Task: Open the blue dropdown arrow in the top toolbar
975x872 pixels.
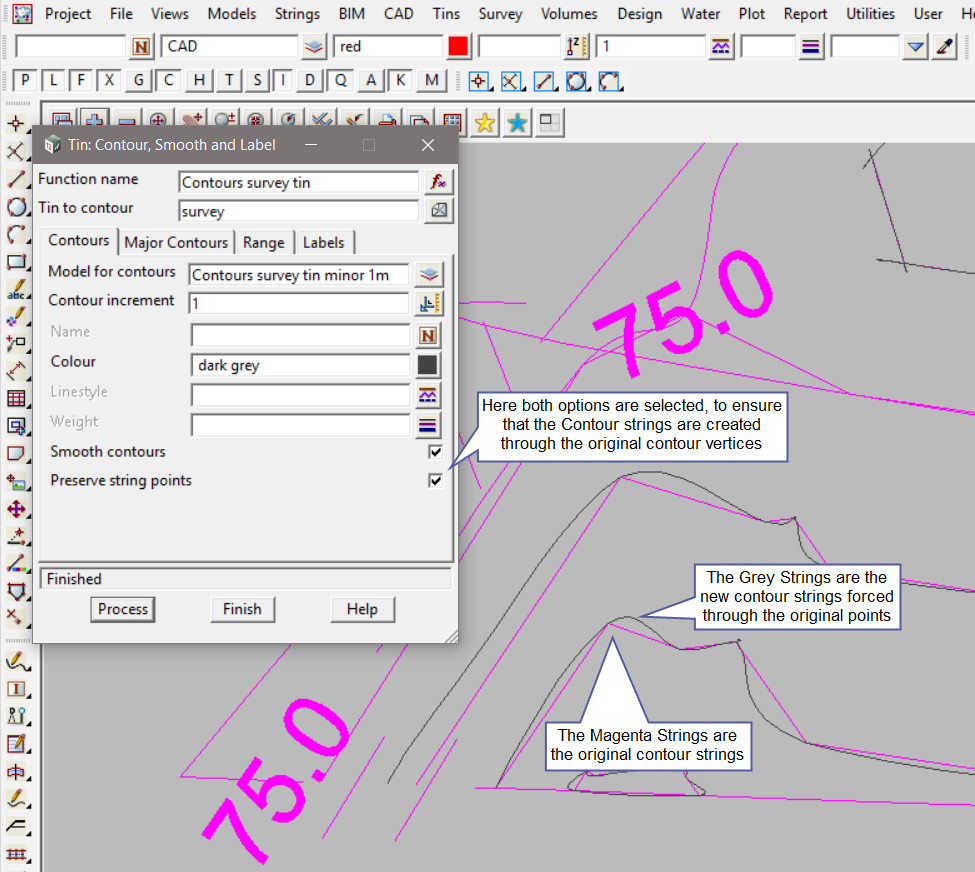Action: point(915,47)
